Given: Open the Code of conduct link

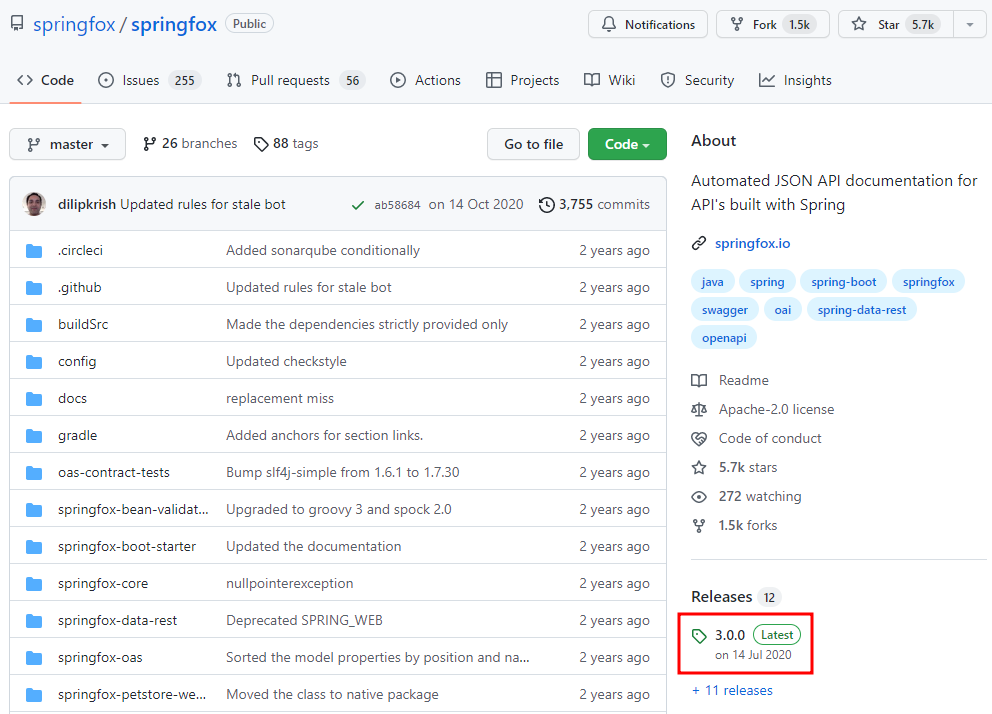Looking at the screenshot, I should pyautogui.click(x=769, y=438).
